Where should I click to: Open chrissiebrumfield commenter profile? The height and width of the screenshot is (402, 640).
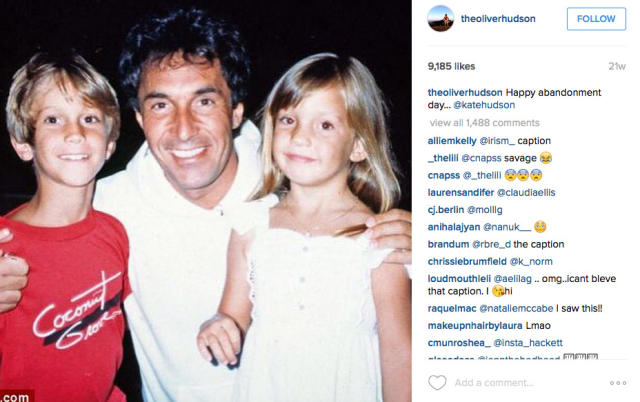click(x=467, y=262)
